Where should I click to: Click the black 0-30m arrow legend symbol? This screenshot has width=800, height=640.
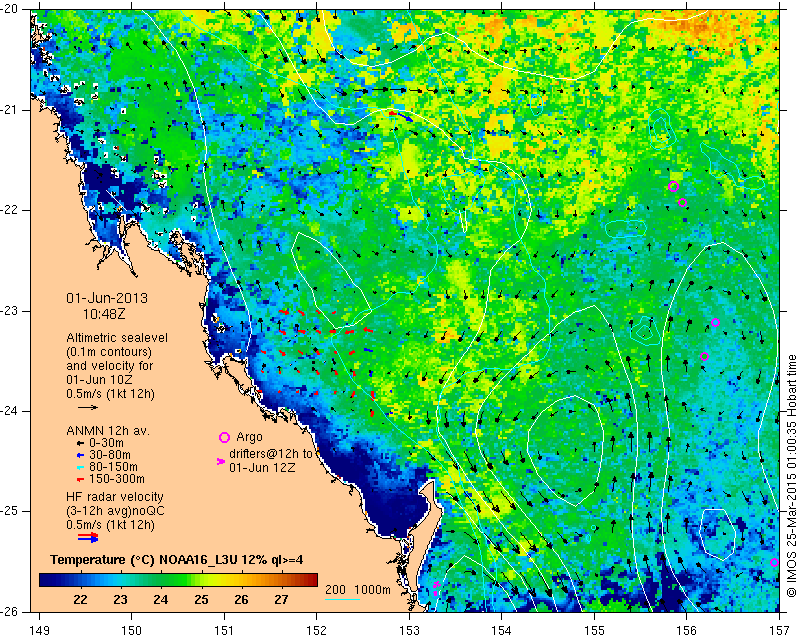tap(80, 444)
